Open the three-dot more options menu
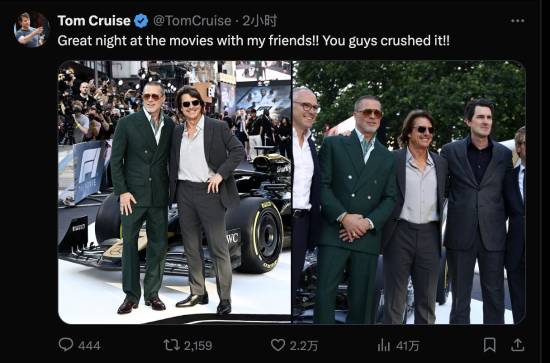 [x=517, y=21]
